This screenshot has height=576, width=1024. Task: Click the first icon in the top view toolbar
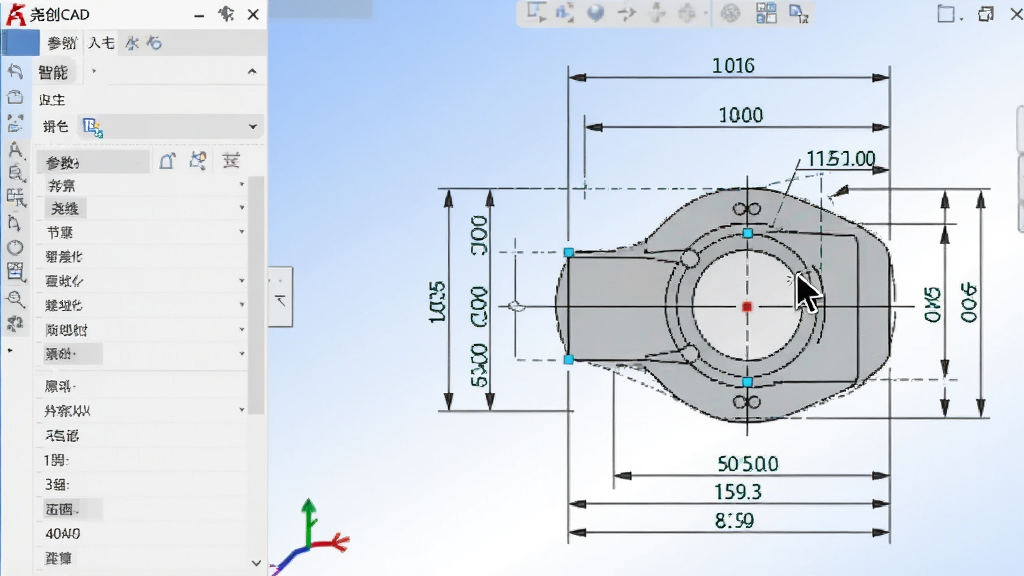tap(536, 13)
